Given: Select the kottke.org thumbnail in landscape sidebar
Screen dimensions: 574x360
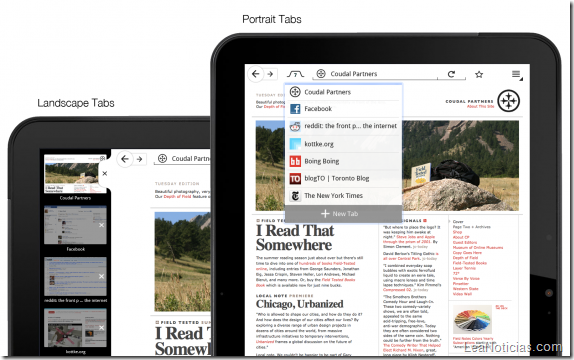Looking at the screenshot, I should click(75, 328).
